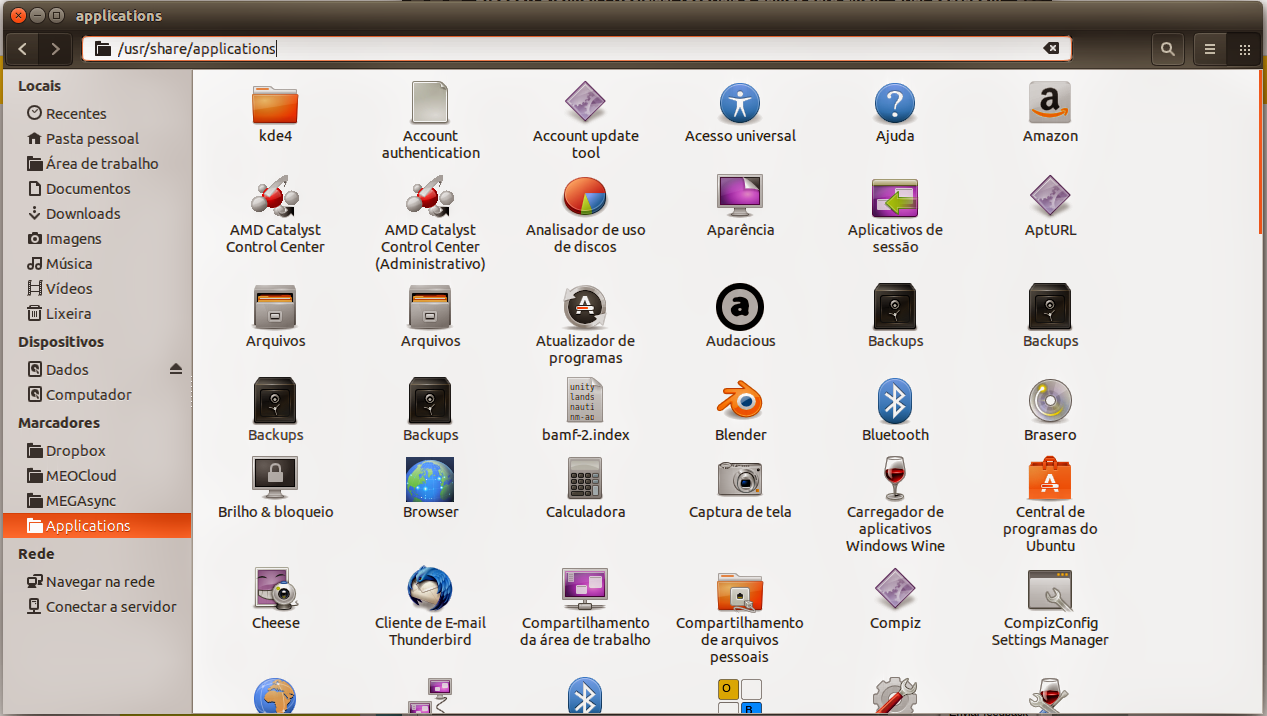The width and height of the screenshot is (1267, 716).
Task: Open Cliente de E-mail Thunderbird
Action: click(430, 589)
